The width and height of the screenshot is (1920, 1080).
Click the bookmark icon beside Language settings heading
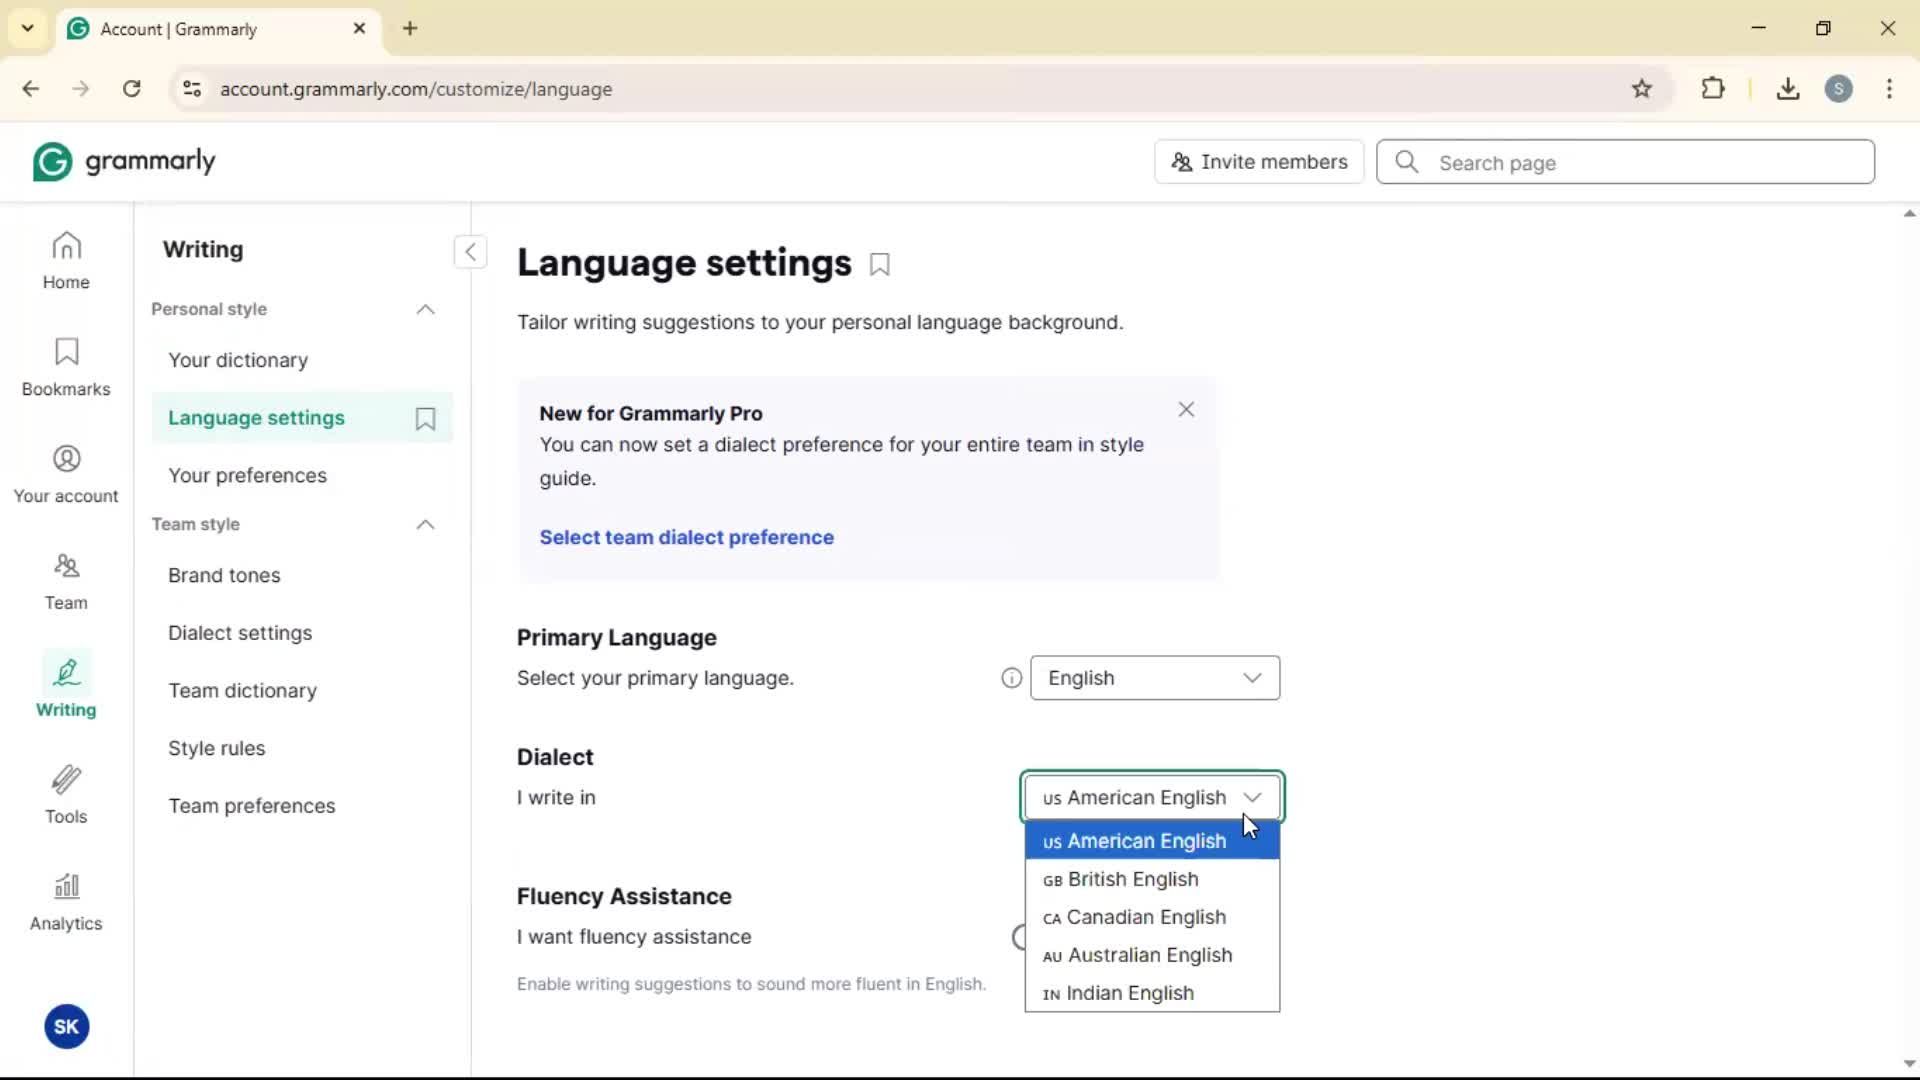[880, 265]
